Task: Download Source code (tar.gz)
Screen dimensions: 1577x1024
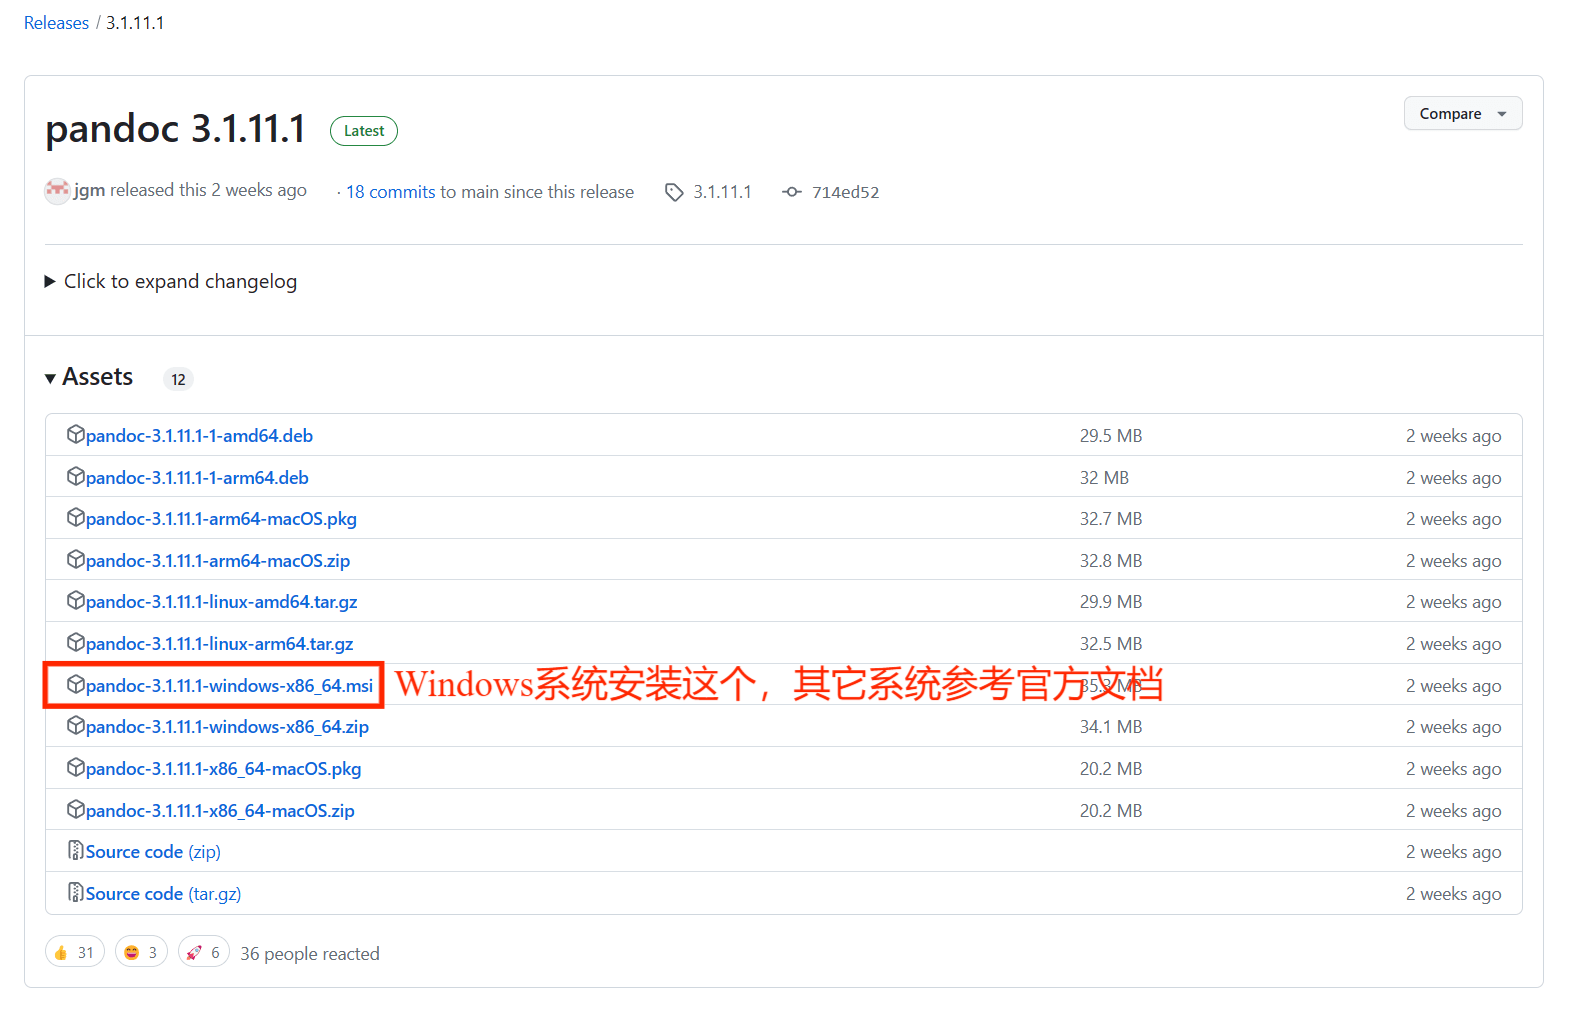Action: [x=163, y=894]
